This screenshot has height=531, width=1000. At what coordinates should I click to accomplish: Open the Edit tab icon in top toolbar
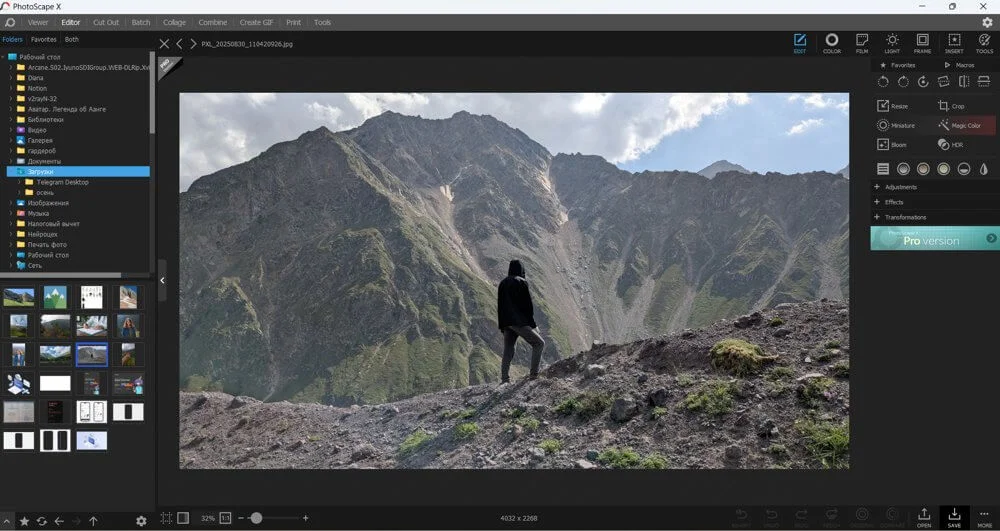pyautogui.click(x=800, y=43)
